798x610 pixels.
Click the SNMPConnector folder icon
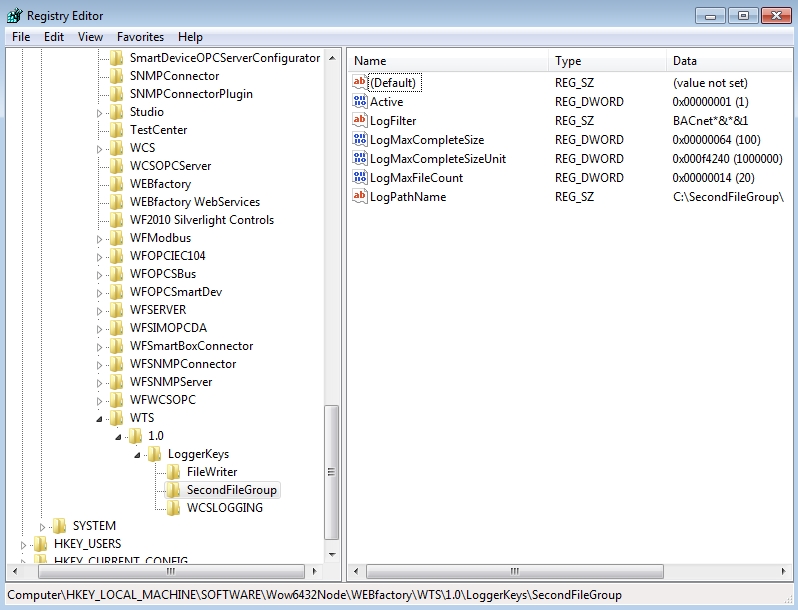117,76
